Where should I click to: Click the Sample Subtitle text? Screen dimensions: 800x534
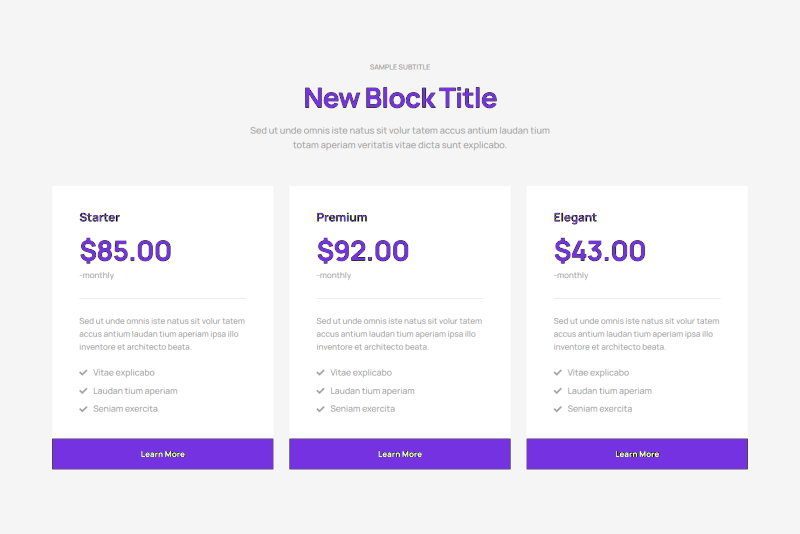coord(400,67)
